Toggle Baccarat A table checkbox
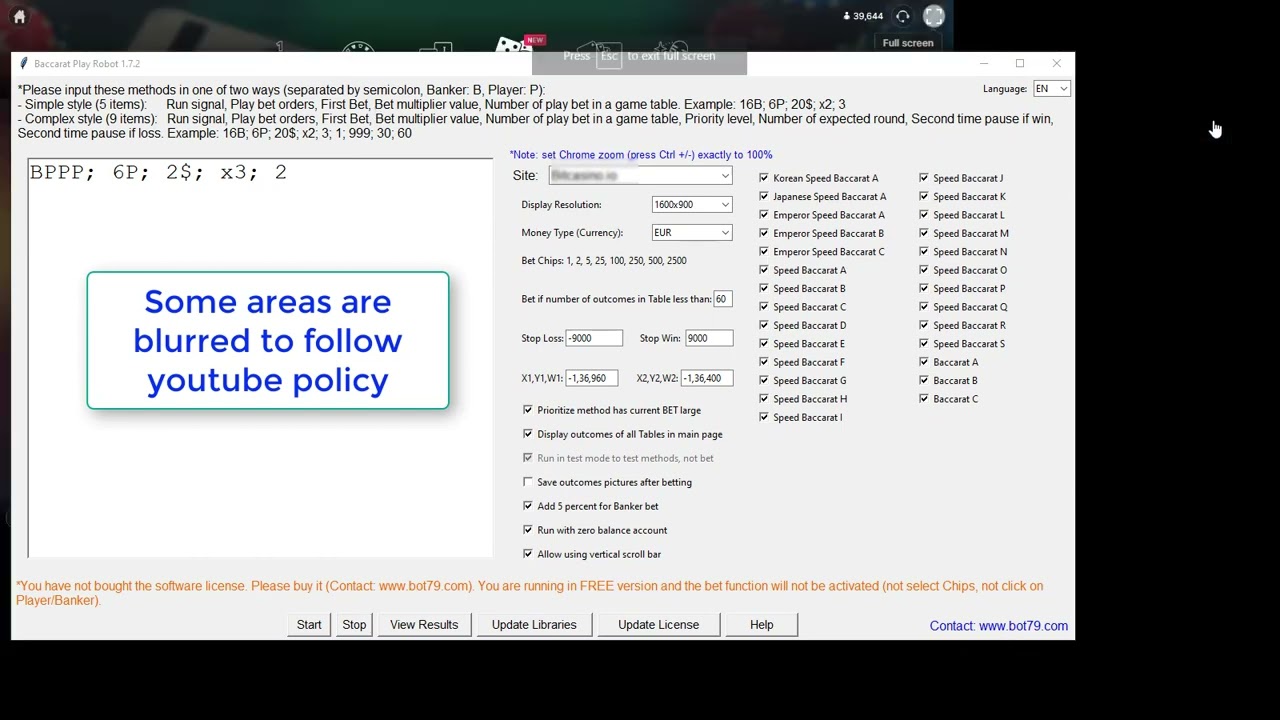 924,362
